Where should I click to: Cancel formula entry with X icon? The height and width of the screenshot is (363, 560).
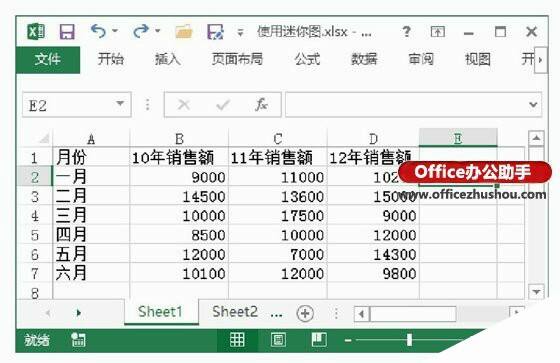click(184, 105)
